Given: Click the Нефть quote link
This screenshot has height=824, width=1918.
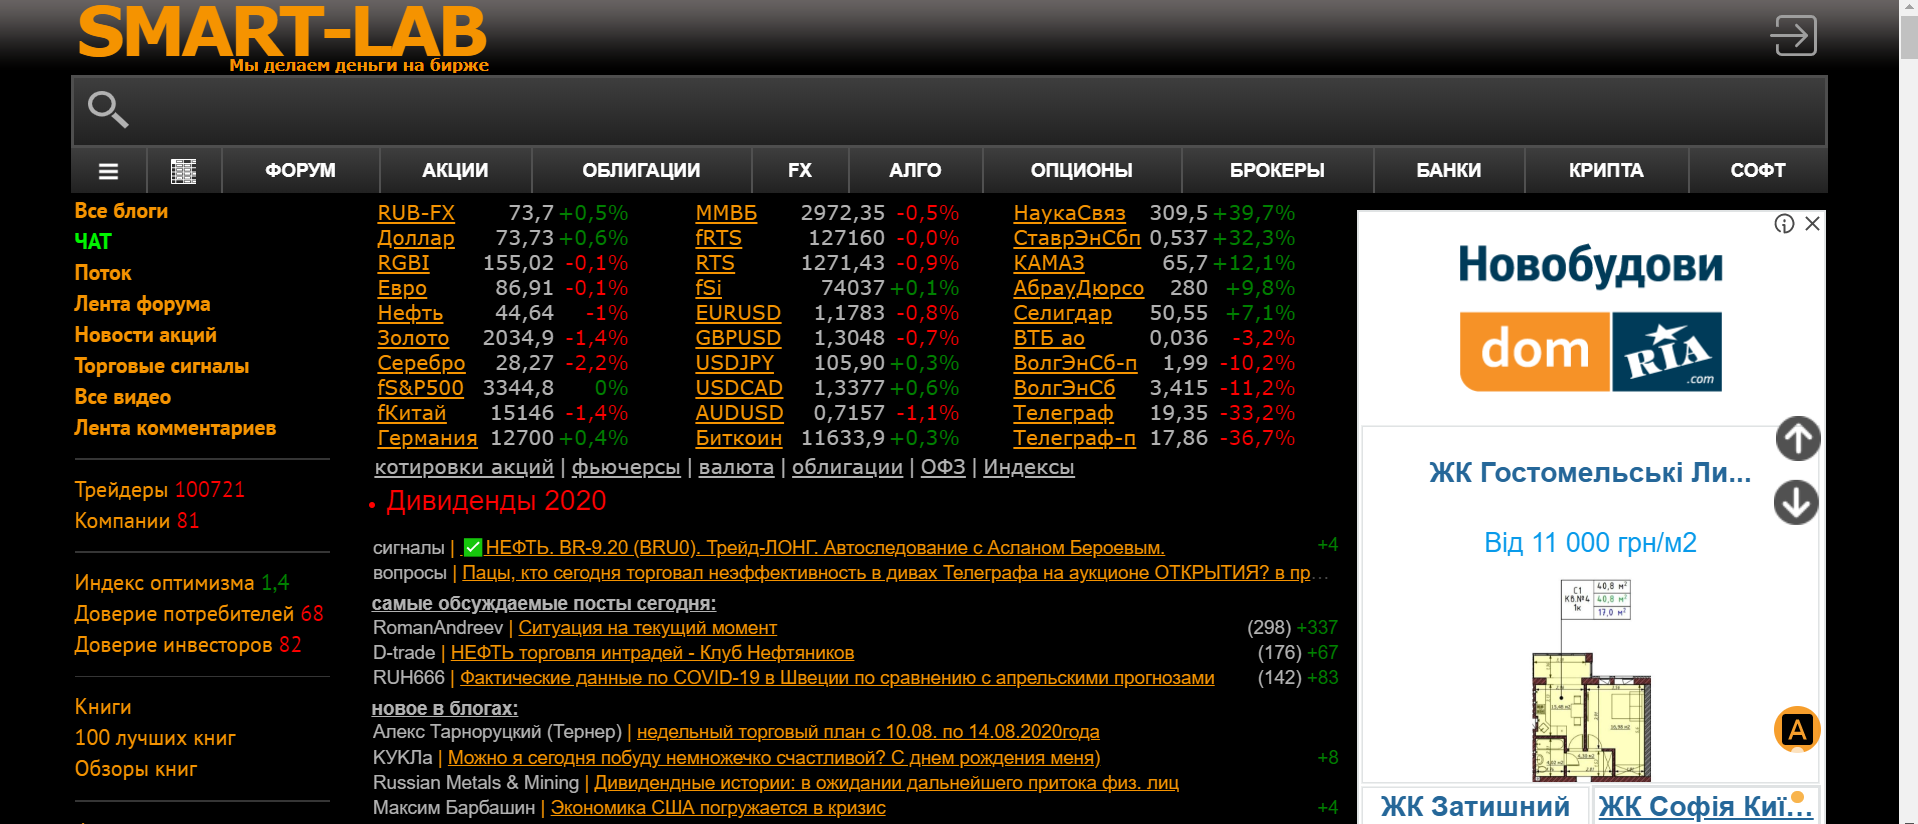Looking at the screenshot, I should (x=410, y=313).
